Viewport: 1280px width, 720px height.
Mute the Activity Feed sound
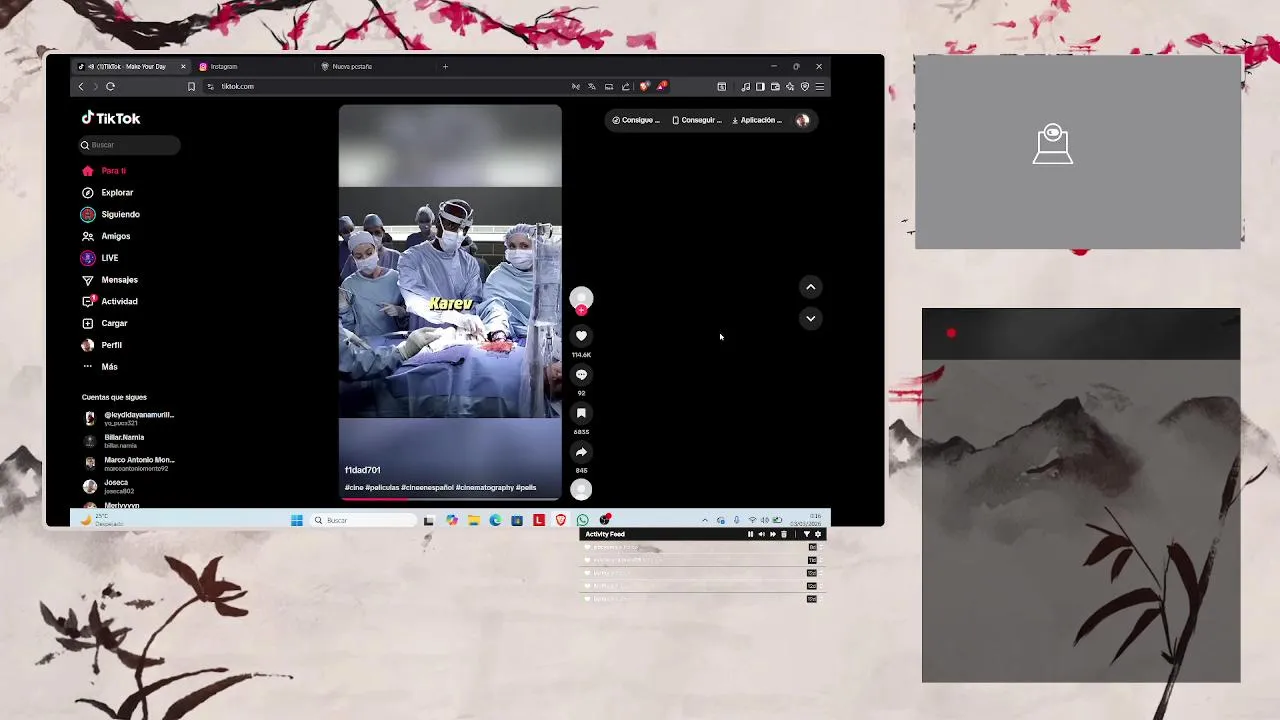click(x=761, y=534)
